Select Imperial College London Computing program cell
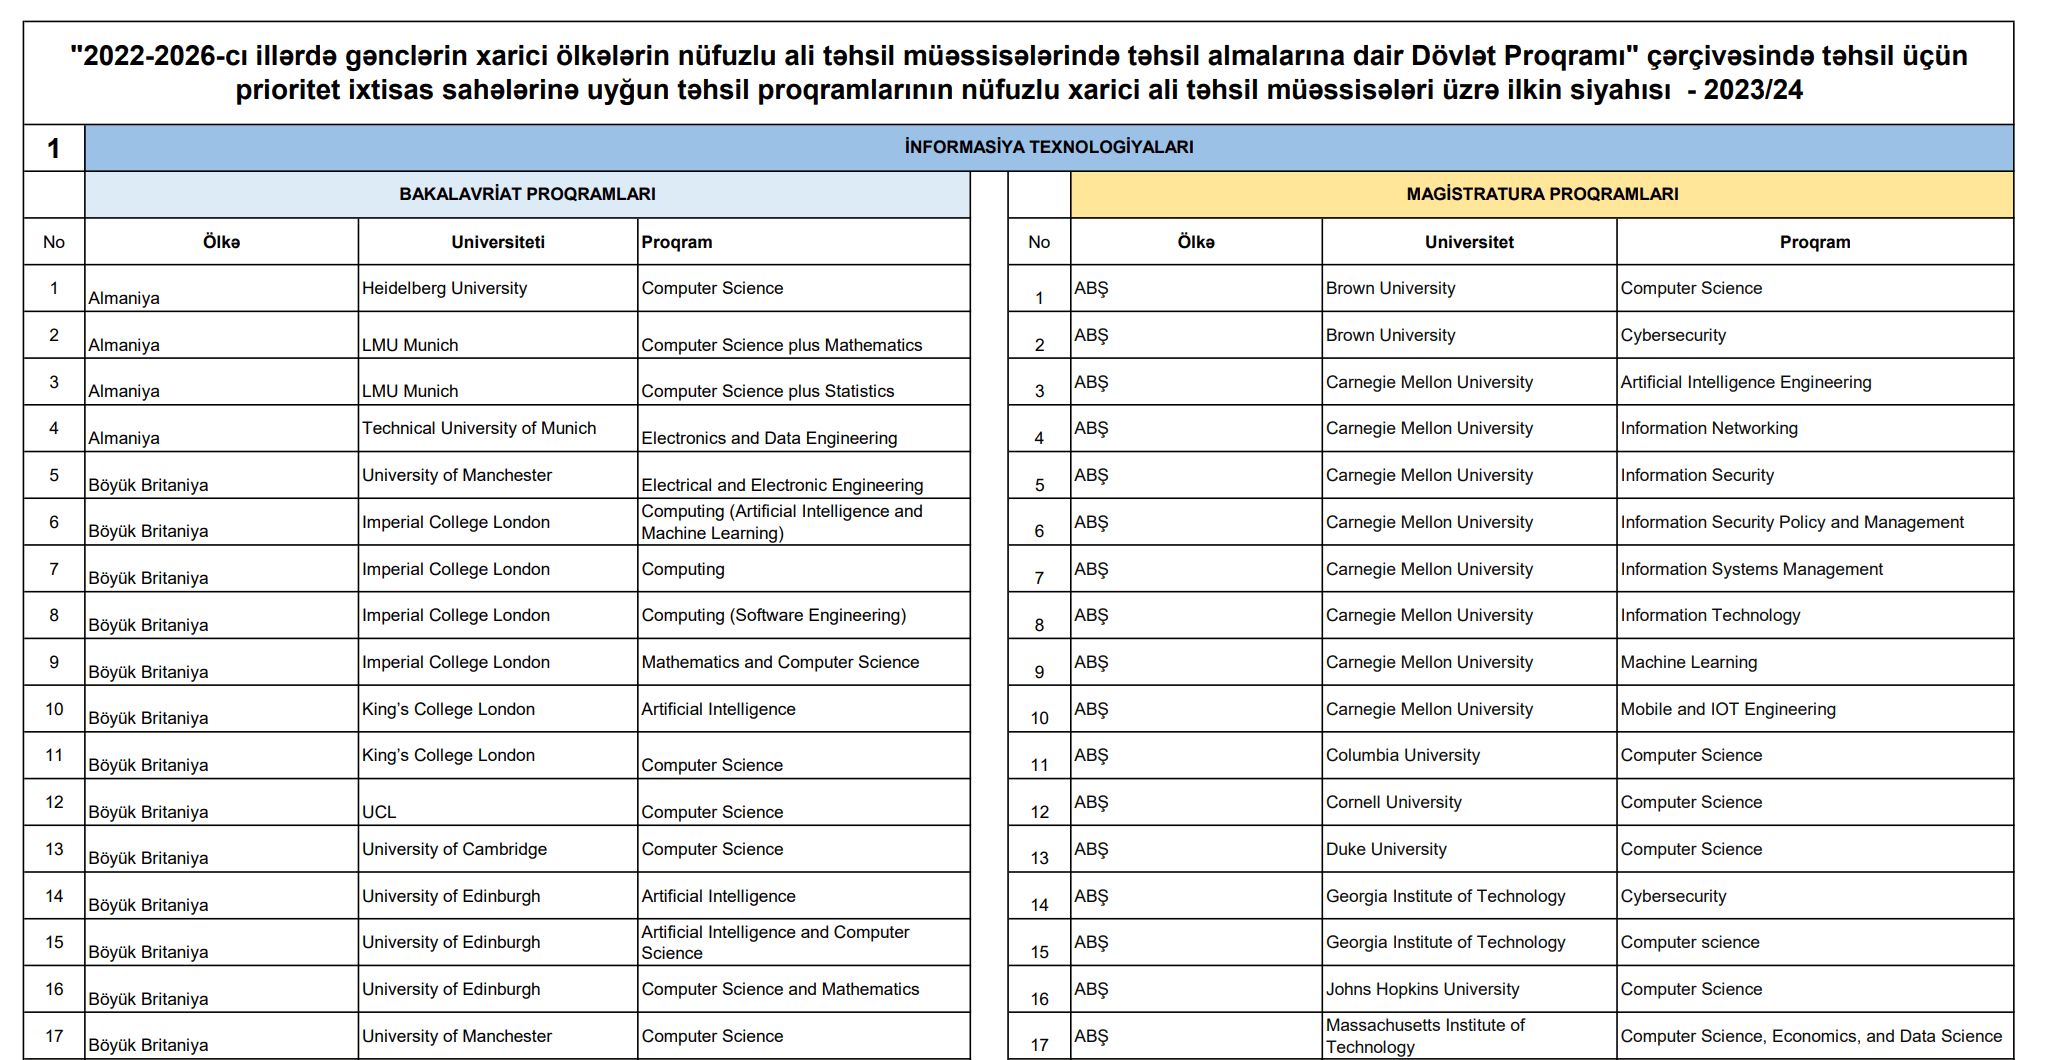This screenshot has height=1060, width=2046. 684,568
